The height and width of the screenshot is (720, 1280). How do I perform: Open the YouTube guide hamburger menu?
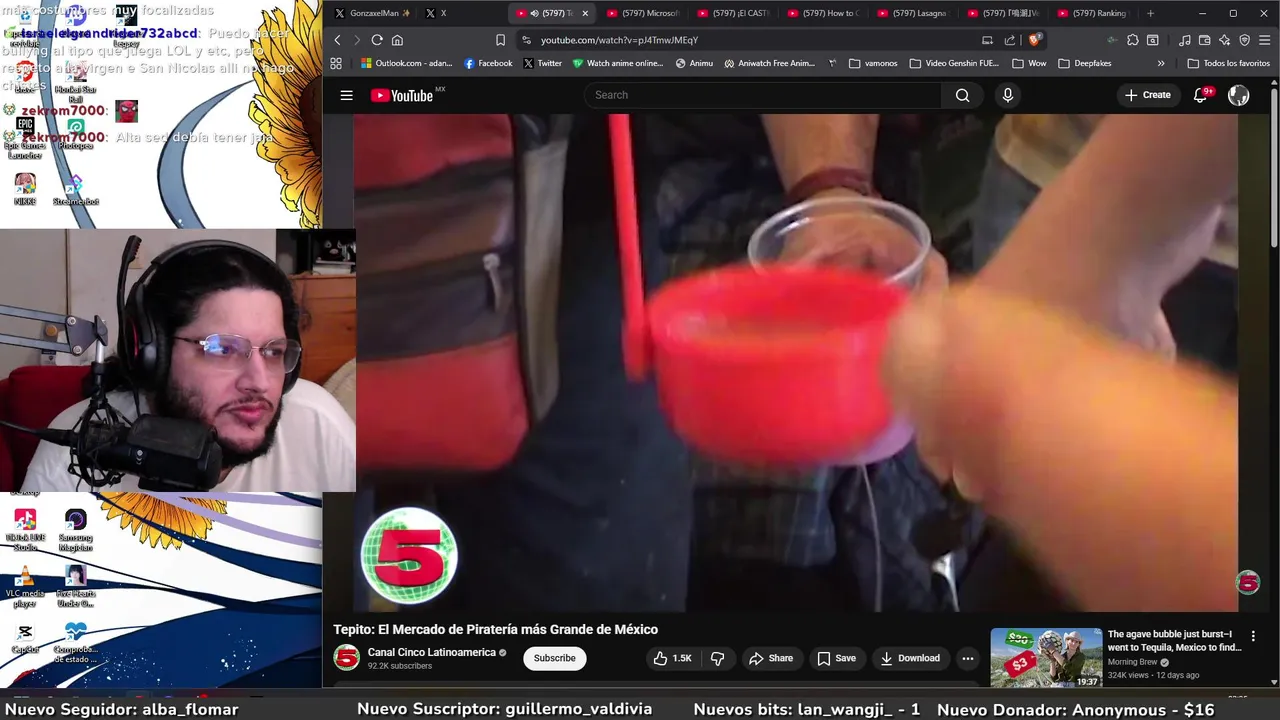pos(346,95)
